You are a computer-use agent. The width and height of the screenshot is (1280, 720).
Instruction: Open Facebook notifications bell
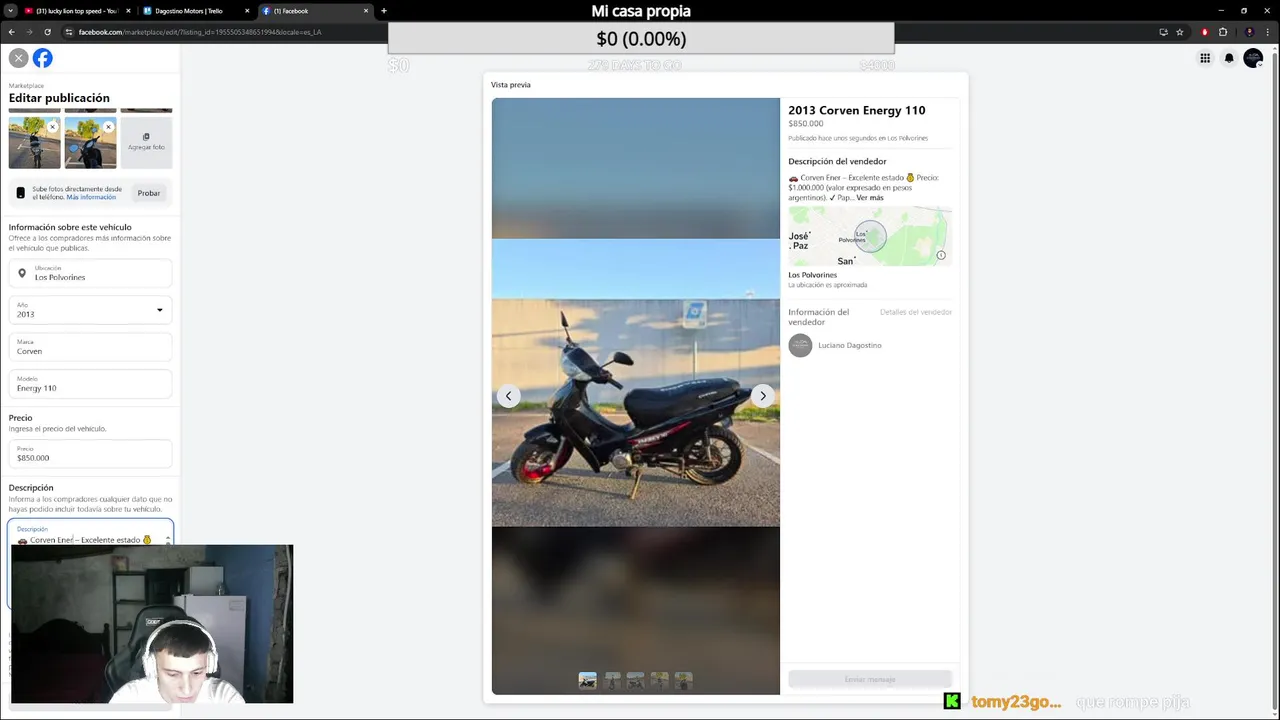pos(1229,58)
